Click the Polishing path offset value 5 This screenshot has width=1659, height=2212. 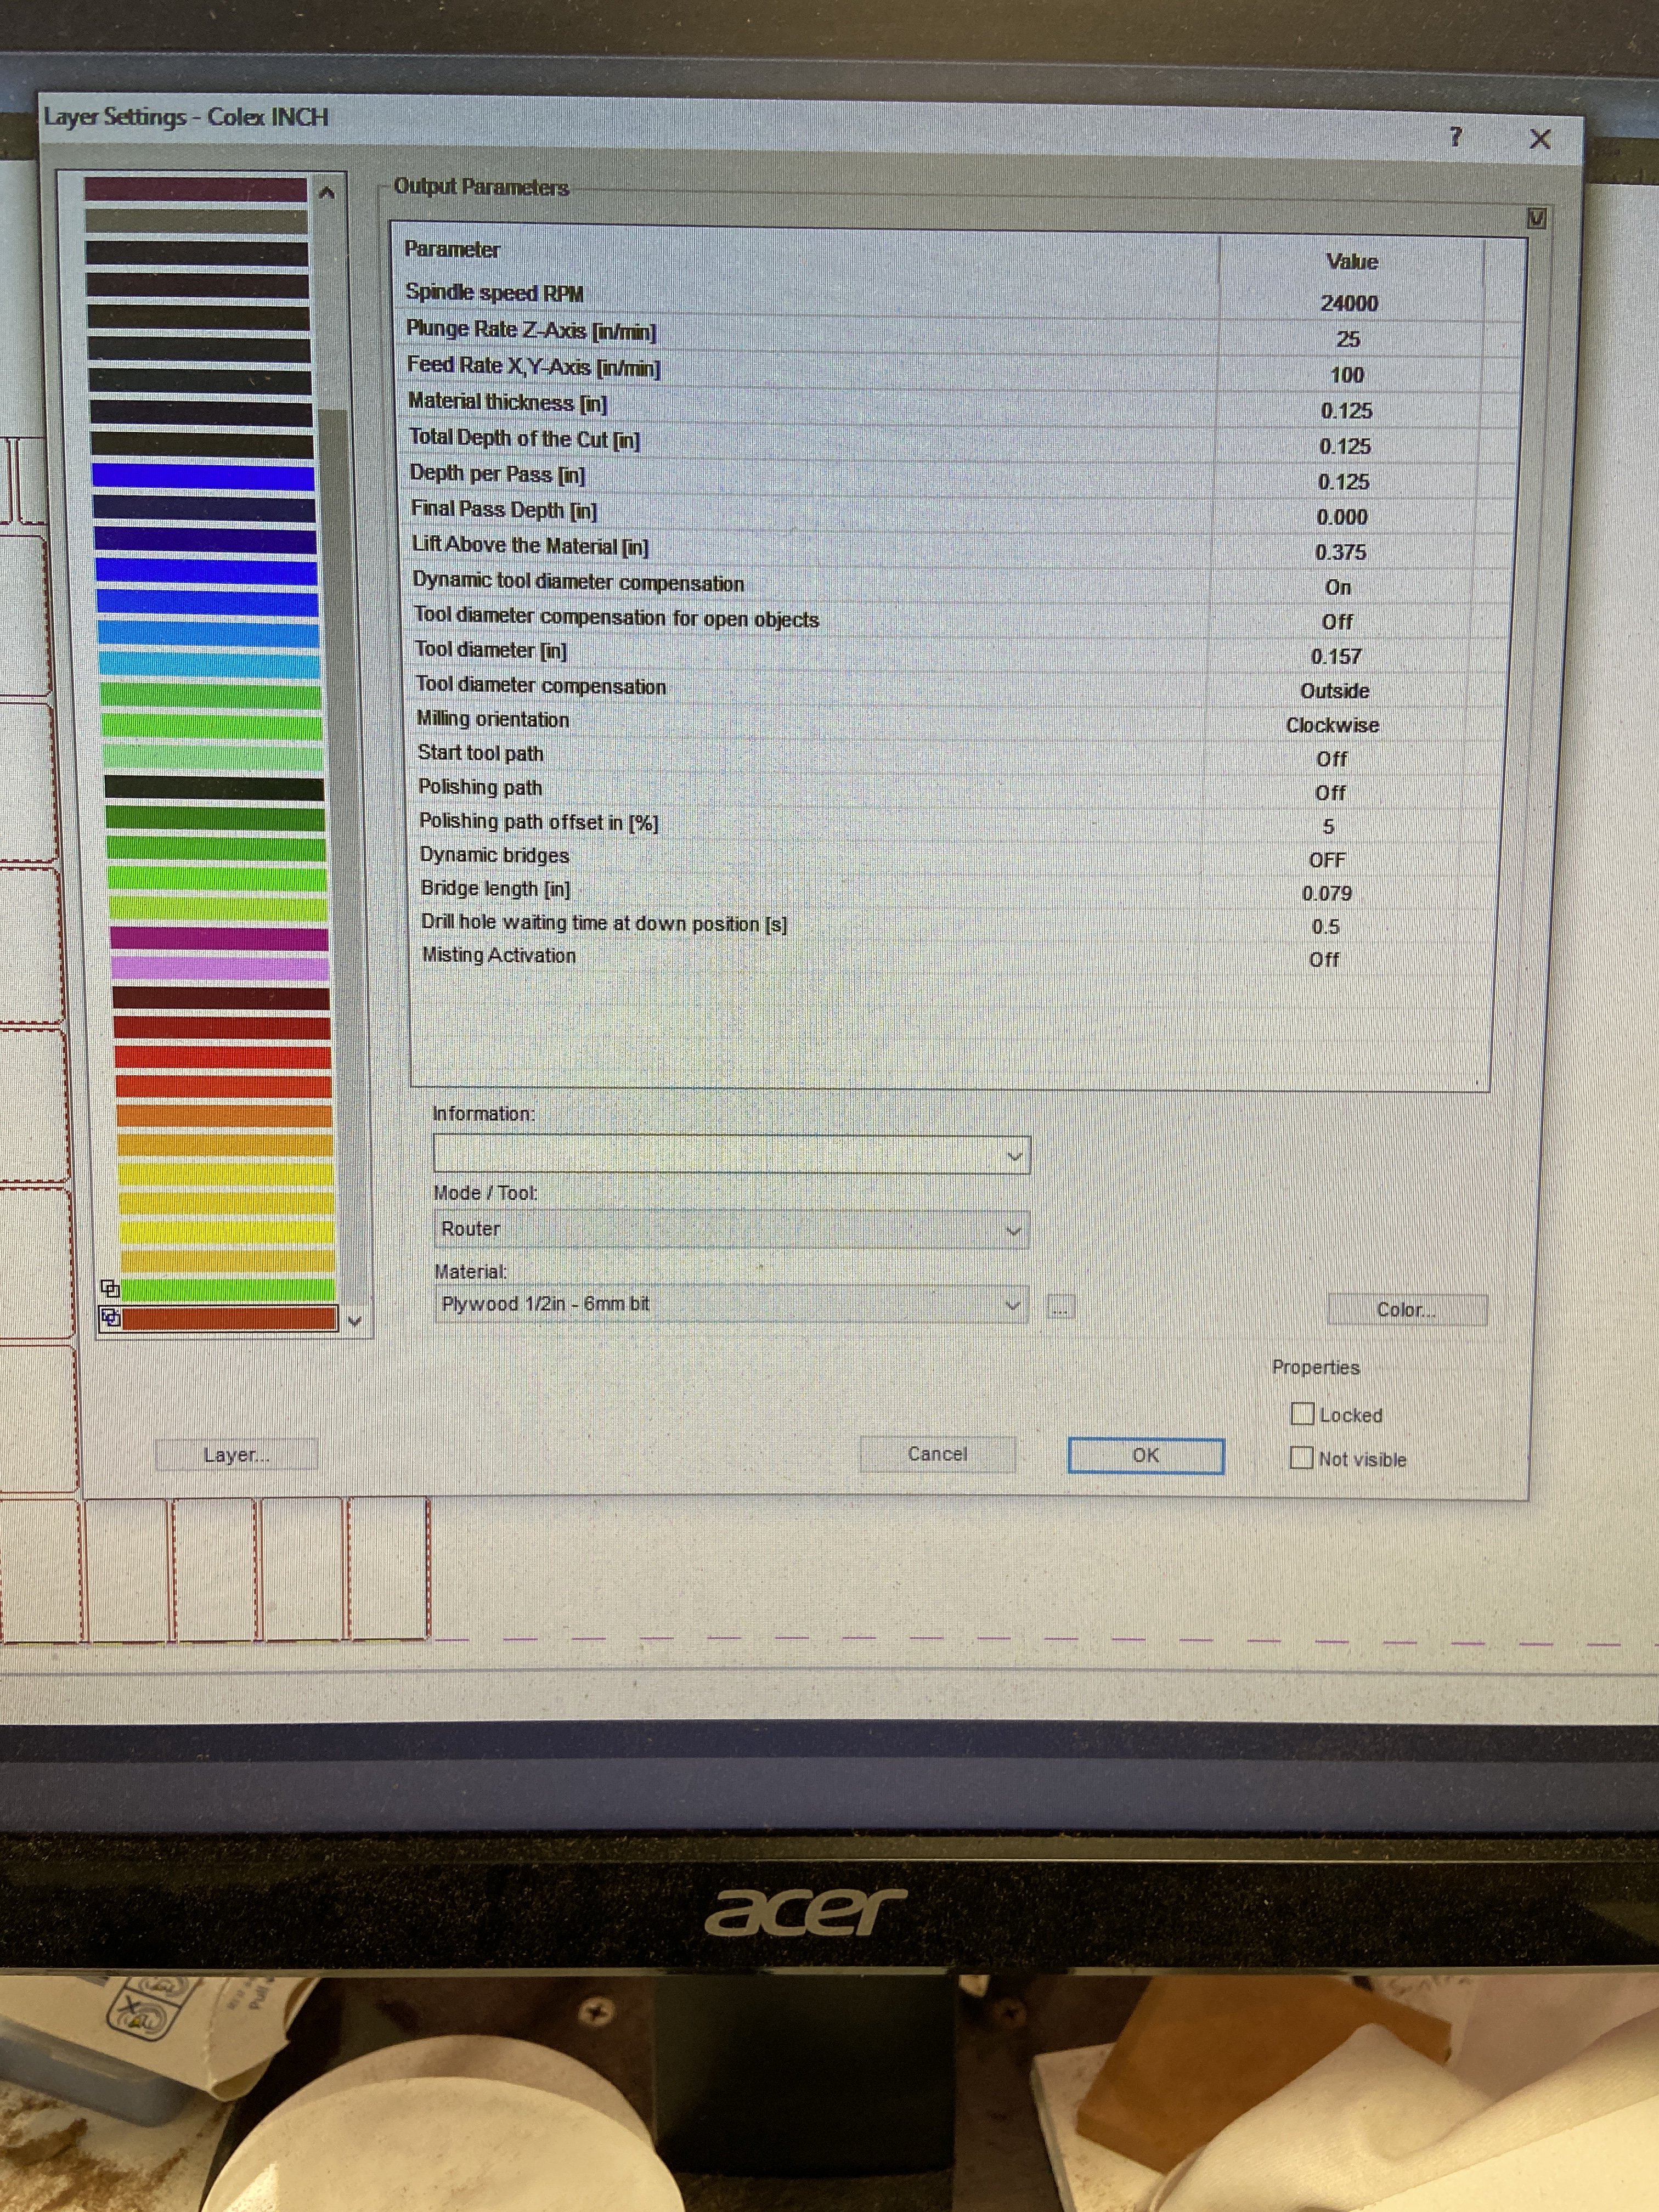coord(1328,827)
